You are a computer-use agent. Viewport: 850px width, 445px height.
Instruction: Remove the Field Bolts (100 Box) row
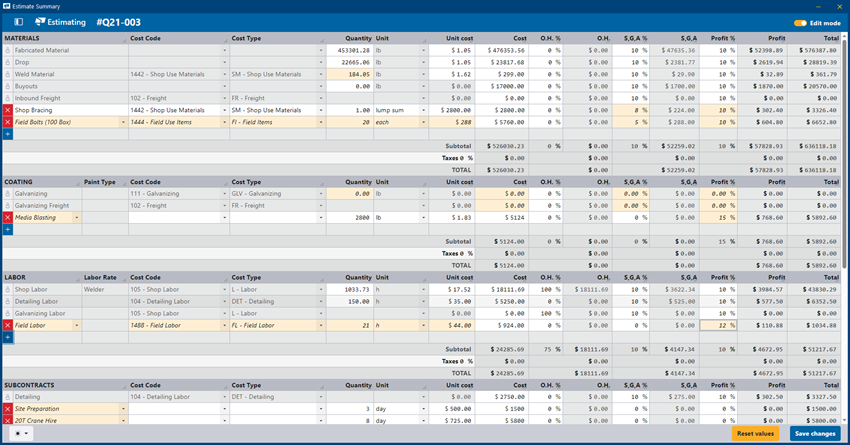click(x=7, y=122)
